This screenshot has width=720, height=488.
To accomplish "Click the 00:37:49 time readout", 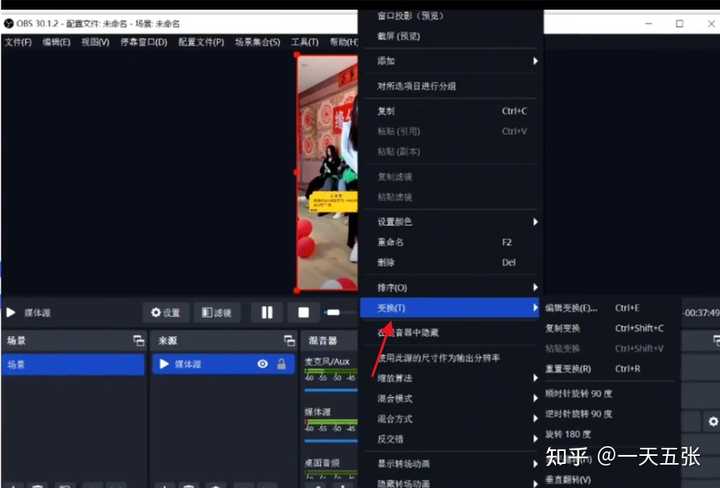I will tap(702, 313).
